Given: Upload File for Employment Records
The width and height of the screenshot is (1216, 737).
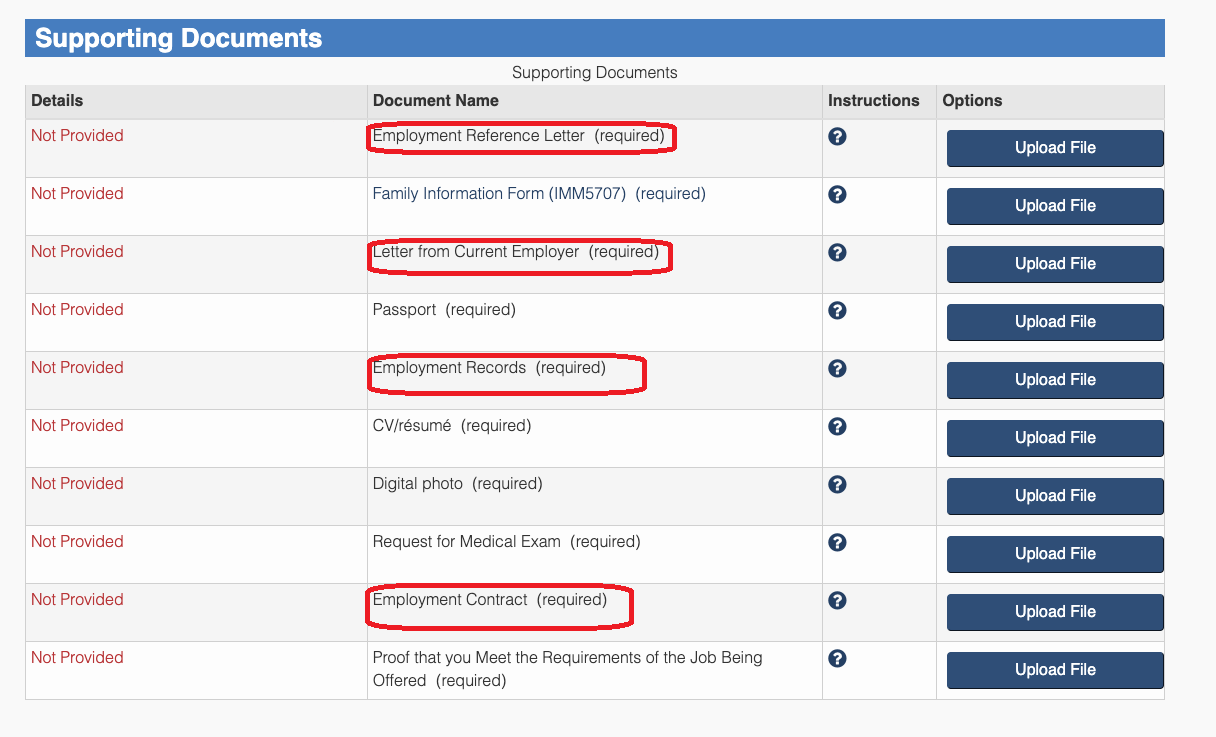Looking at the screenshot, I should 1055,380.
